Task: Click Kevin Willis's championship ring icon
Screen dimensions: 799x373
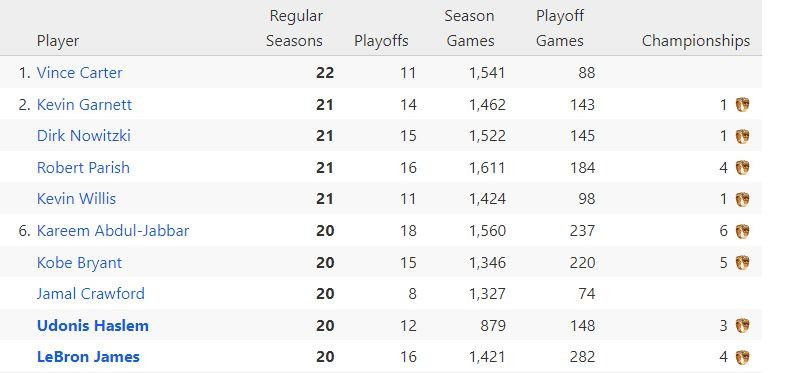Action: 742,199
